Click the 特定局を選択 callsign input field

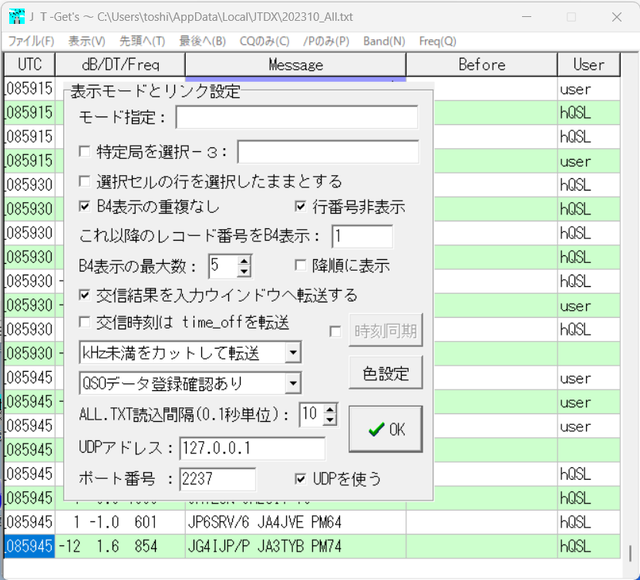point(328,152)
